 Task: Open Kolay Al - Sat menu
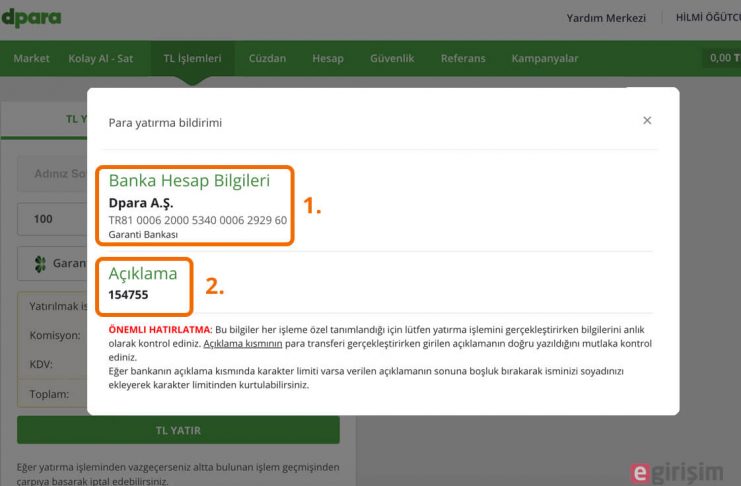[x=101, y=59]
